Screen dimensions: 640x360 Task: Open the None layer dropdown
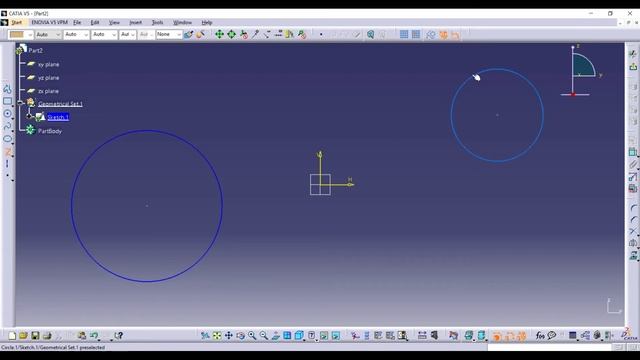pos(169,35)
